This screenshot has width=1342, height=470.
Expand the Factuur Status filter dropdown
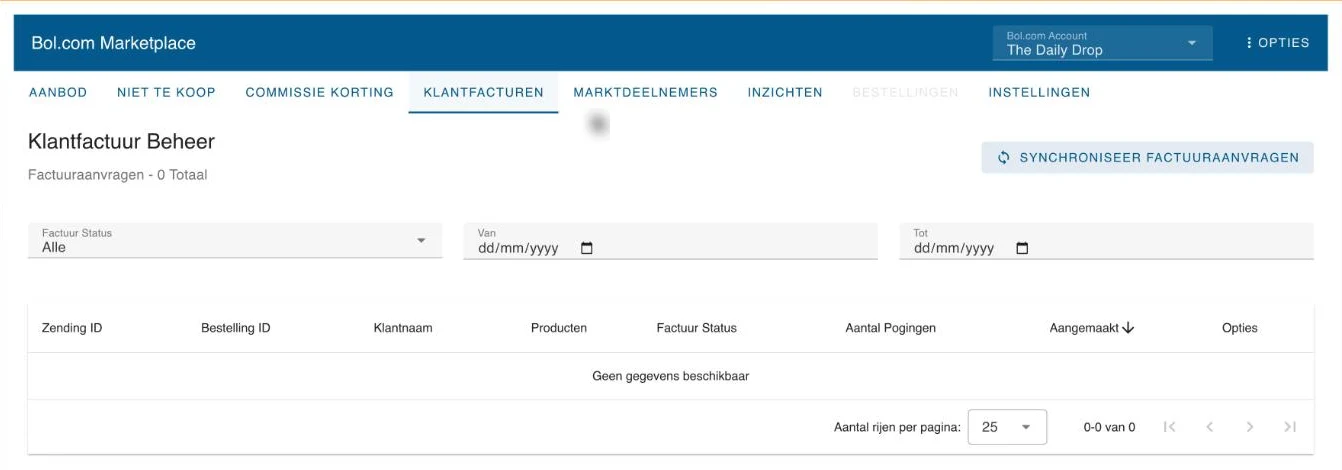(x=235, y=241)
